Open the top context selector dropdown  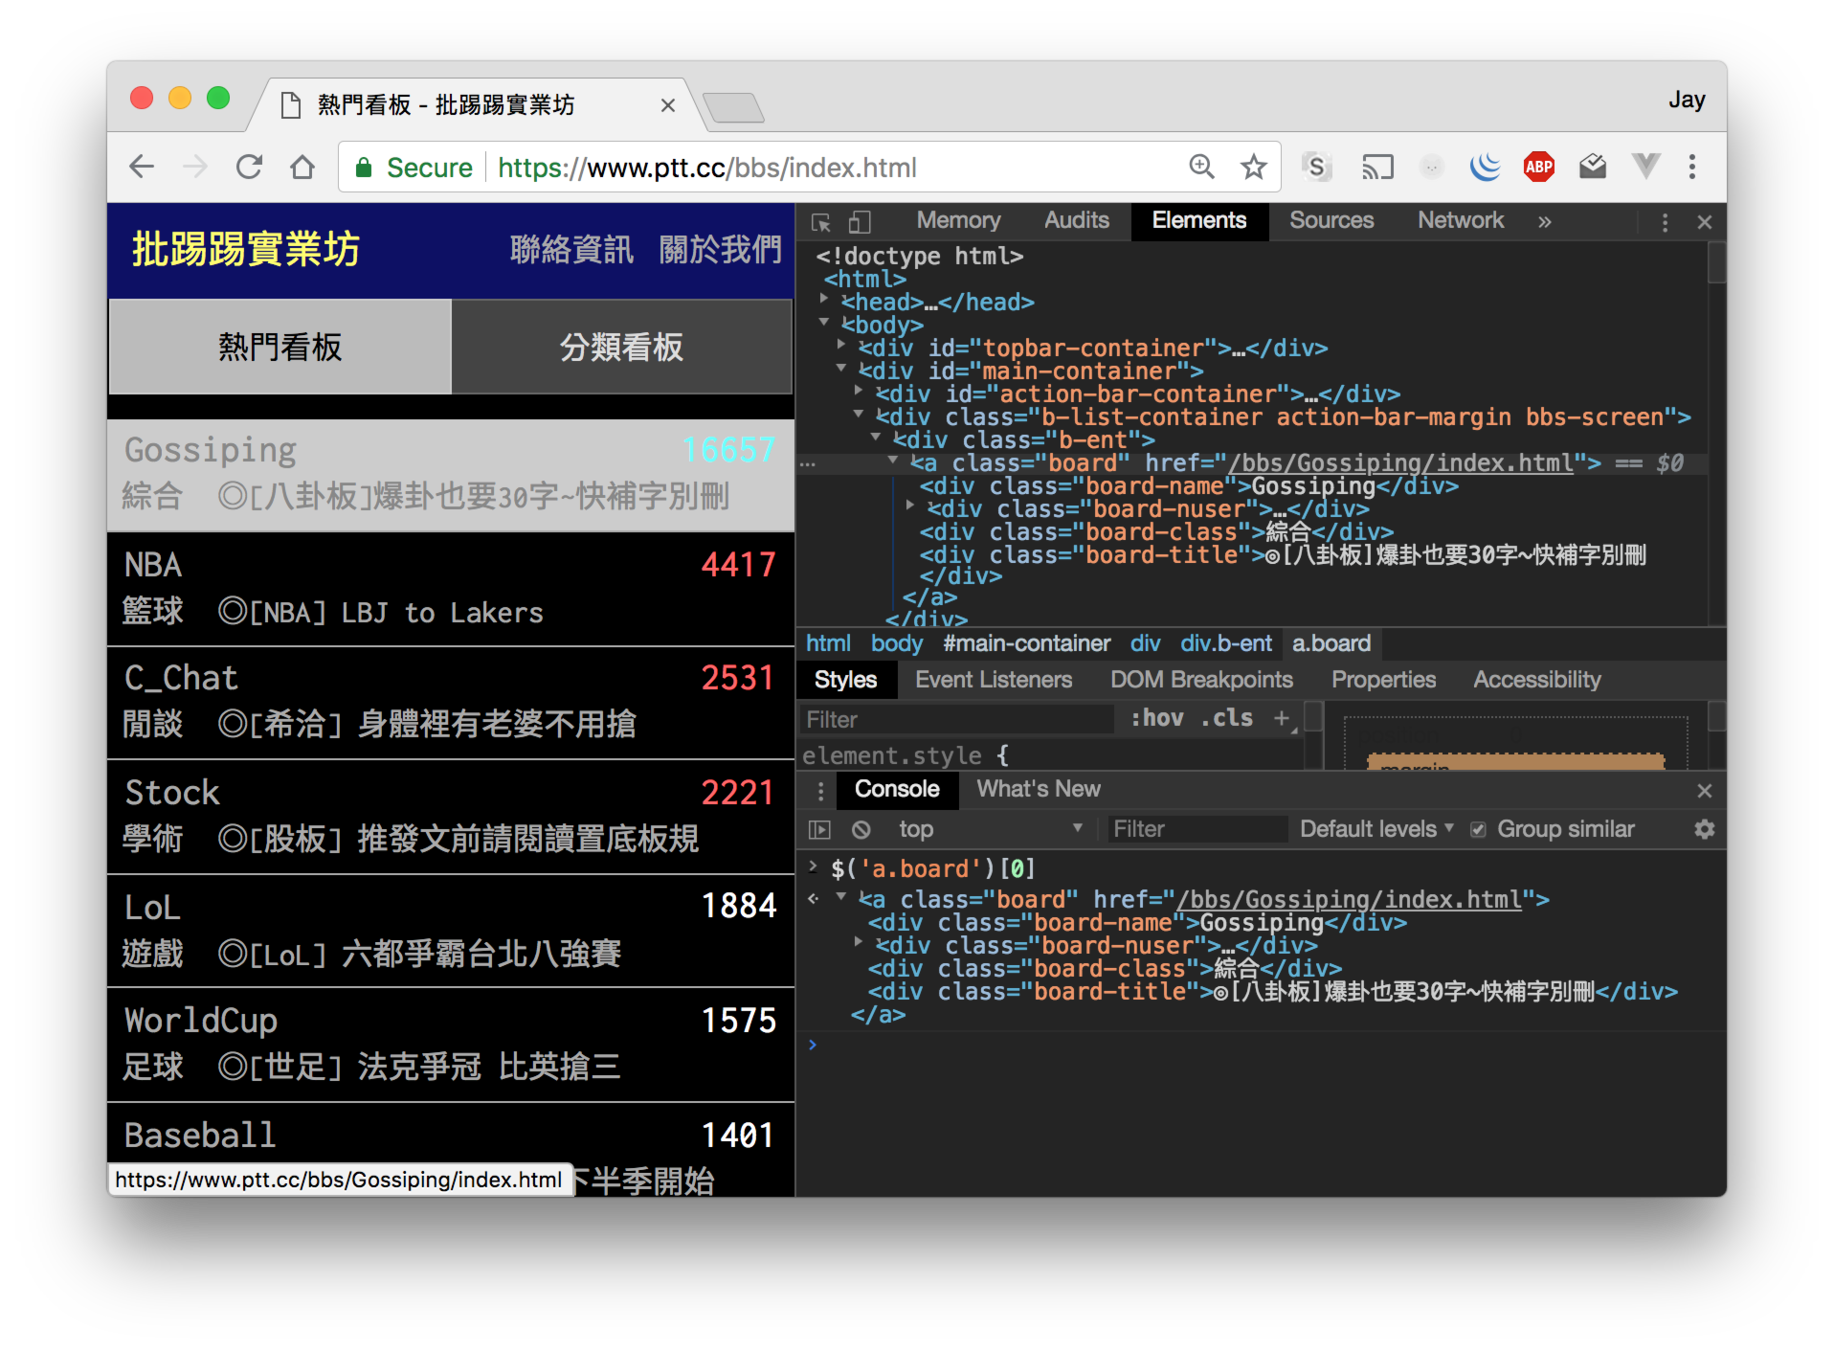tap(990, 829)
